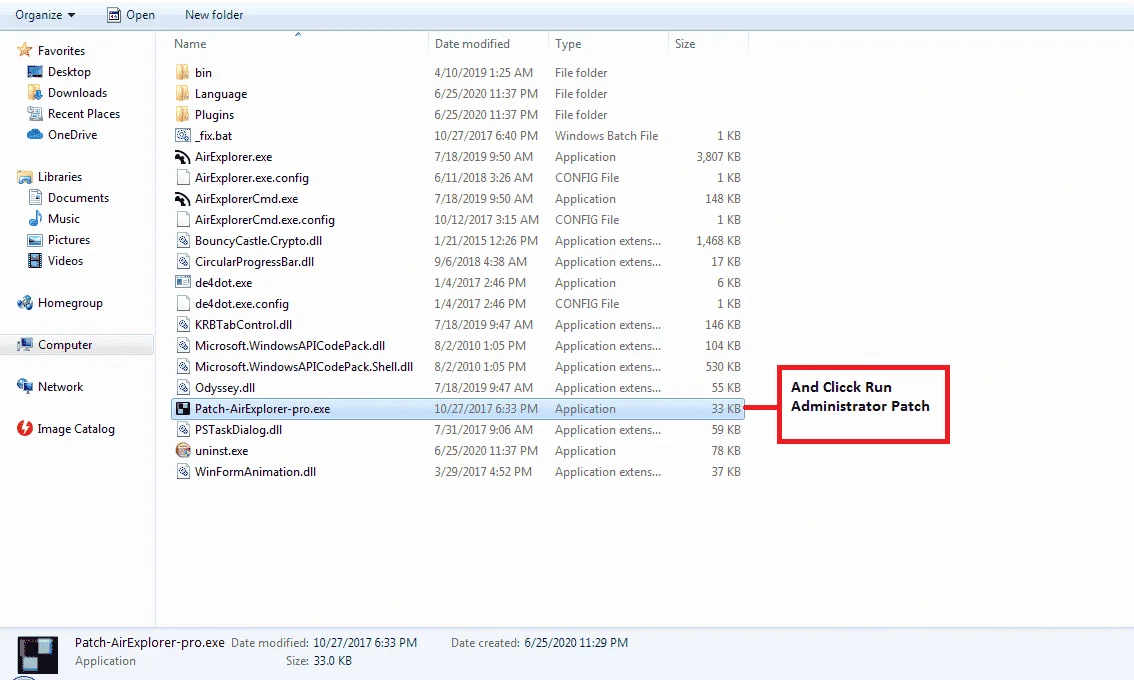Open Downloads icon in sidebar
1134x680 pixels.
tap(35, 93)
